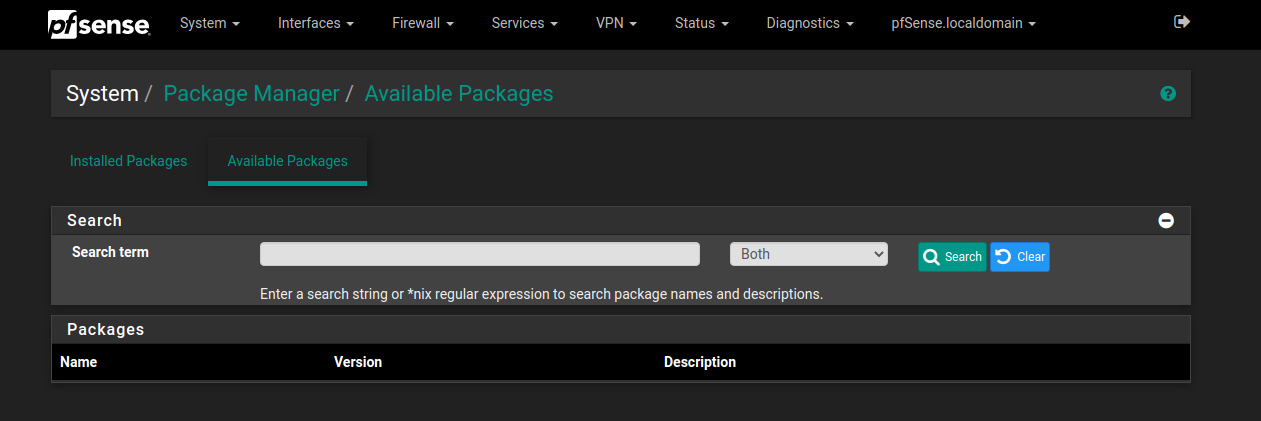Image resolution: width=1261 pixels, height=421 pixels.
Task: Open the Both search scope dropdown
Action: pyautogui.click(x=809, y=254)
